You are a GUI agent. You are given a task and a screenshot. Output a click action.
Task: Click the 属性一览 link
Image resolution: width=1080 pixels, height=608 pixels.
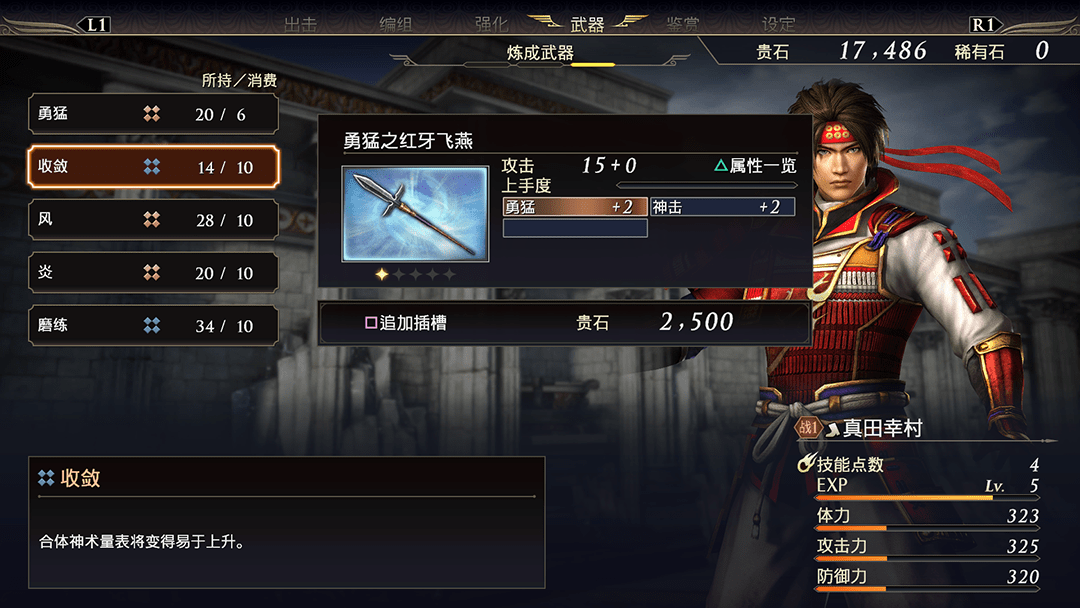click(x=762, y=165)
